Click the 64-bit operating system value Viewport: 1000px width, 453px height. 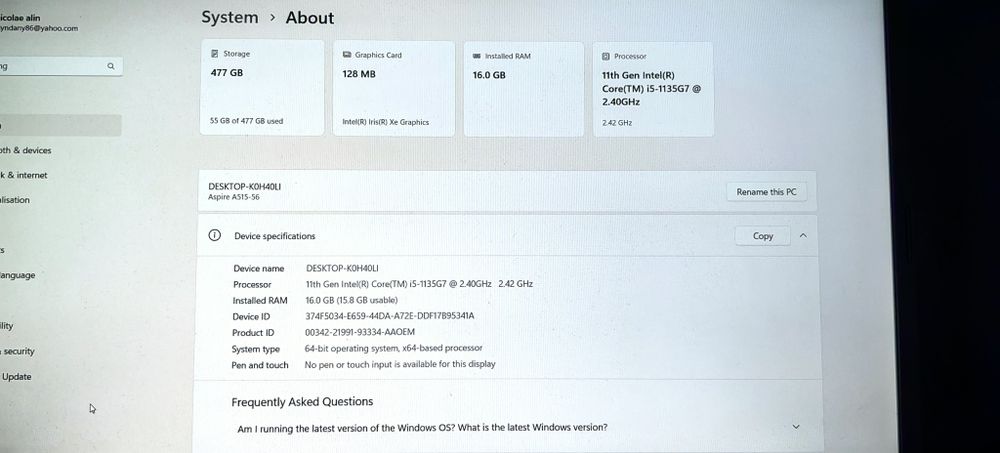point(393,348)
